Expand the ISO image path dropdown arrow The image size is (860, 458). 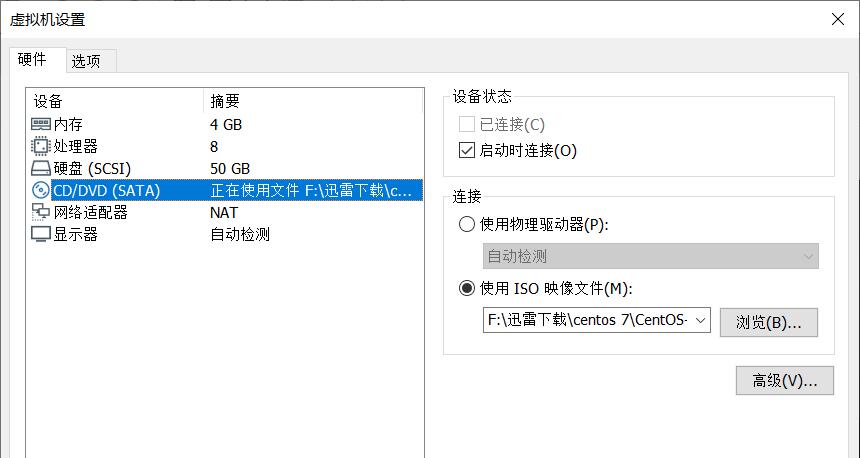click(700, 320)
